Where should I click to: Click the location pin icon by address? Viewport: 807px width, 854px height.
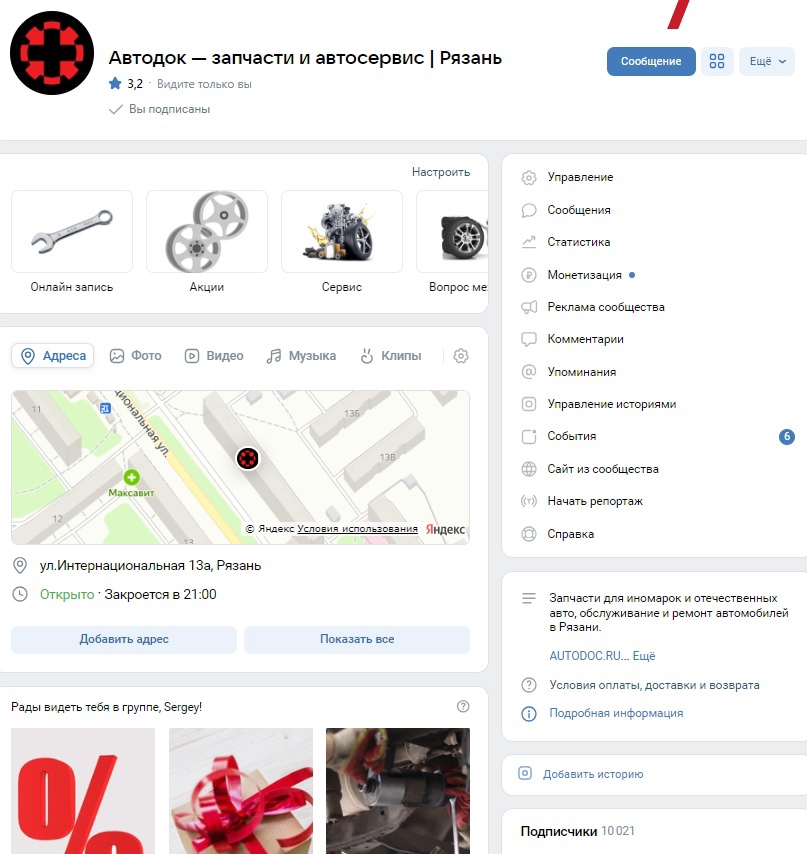click(x=20, y=565)
